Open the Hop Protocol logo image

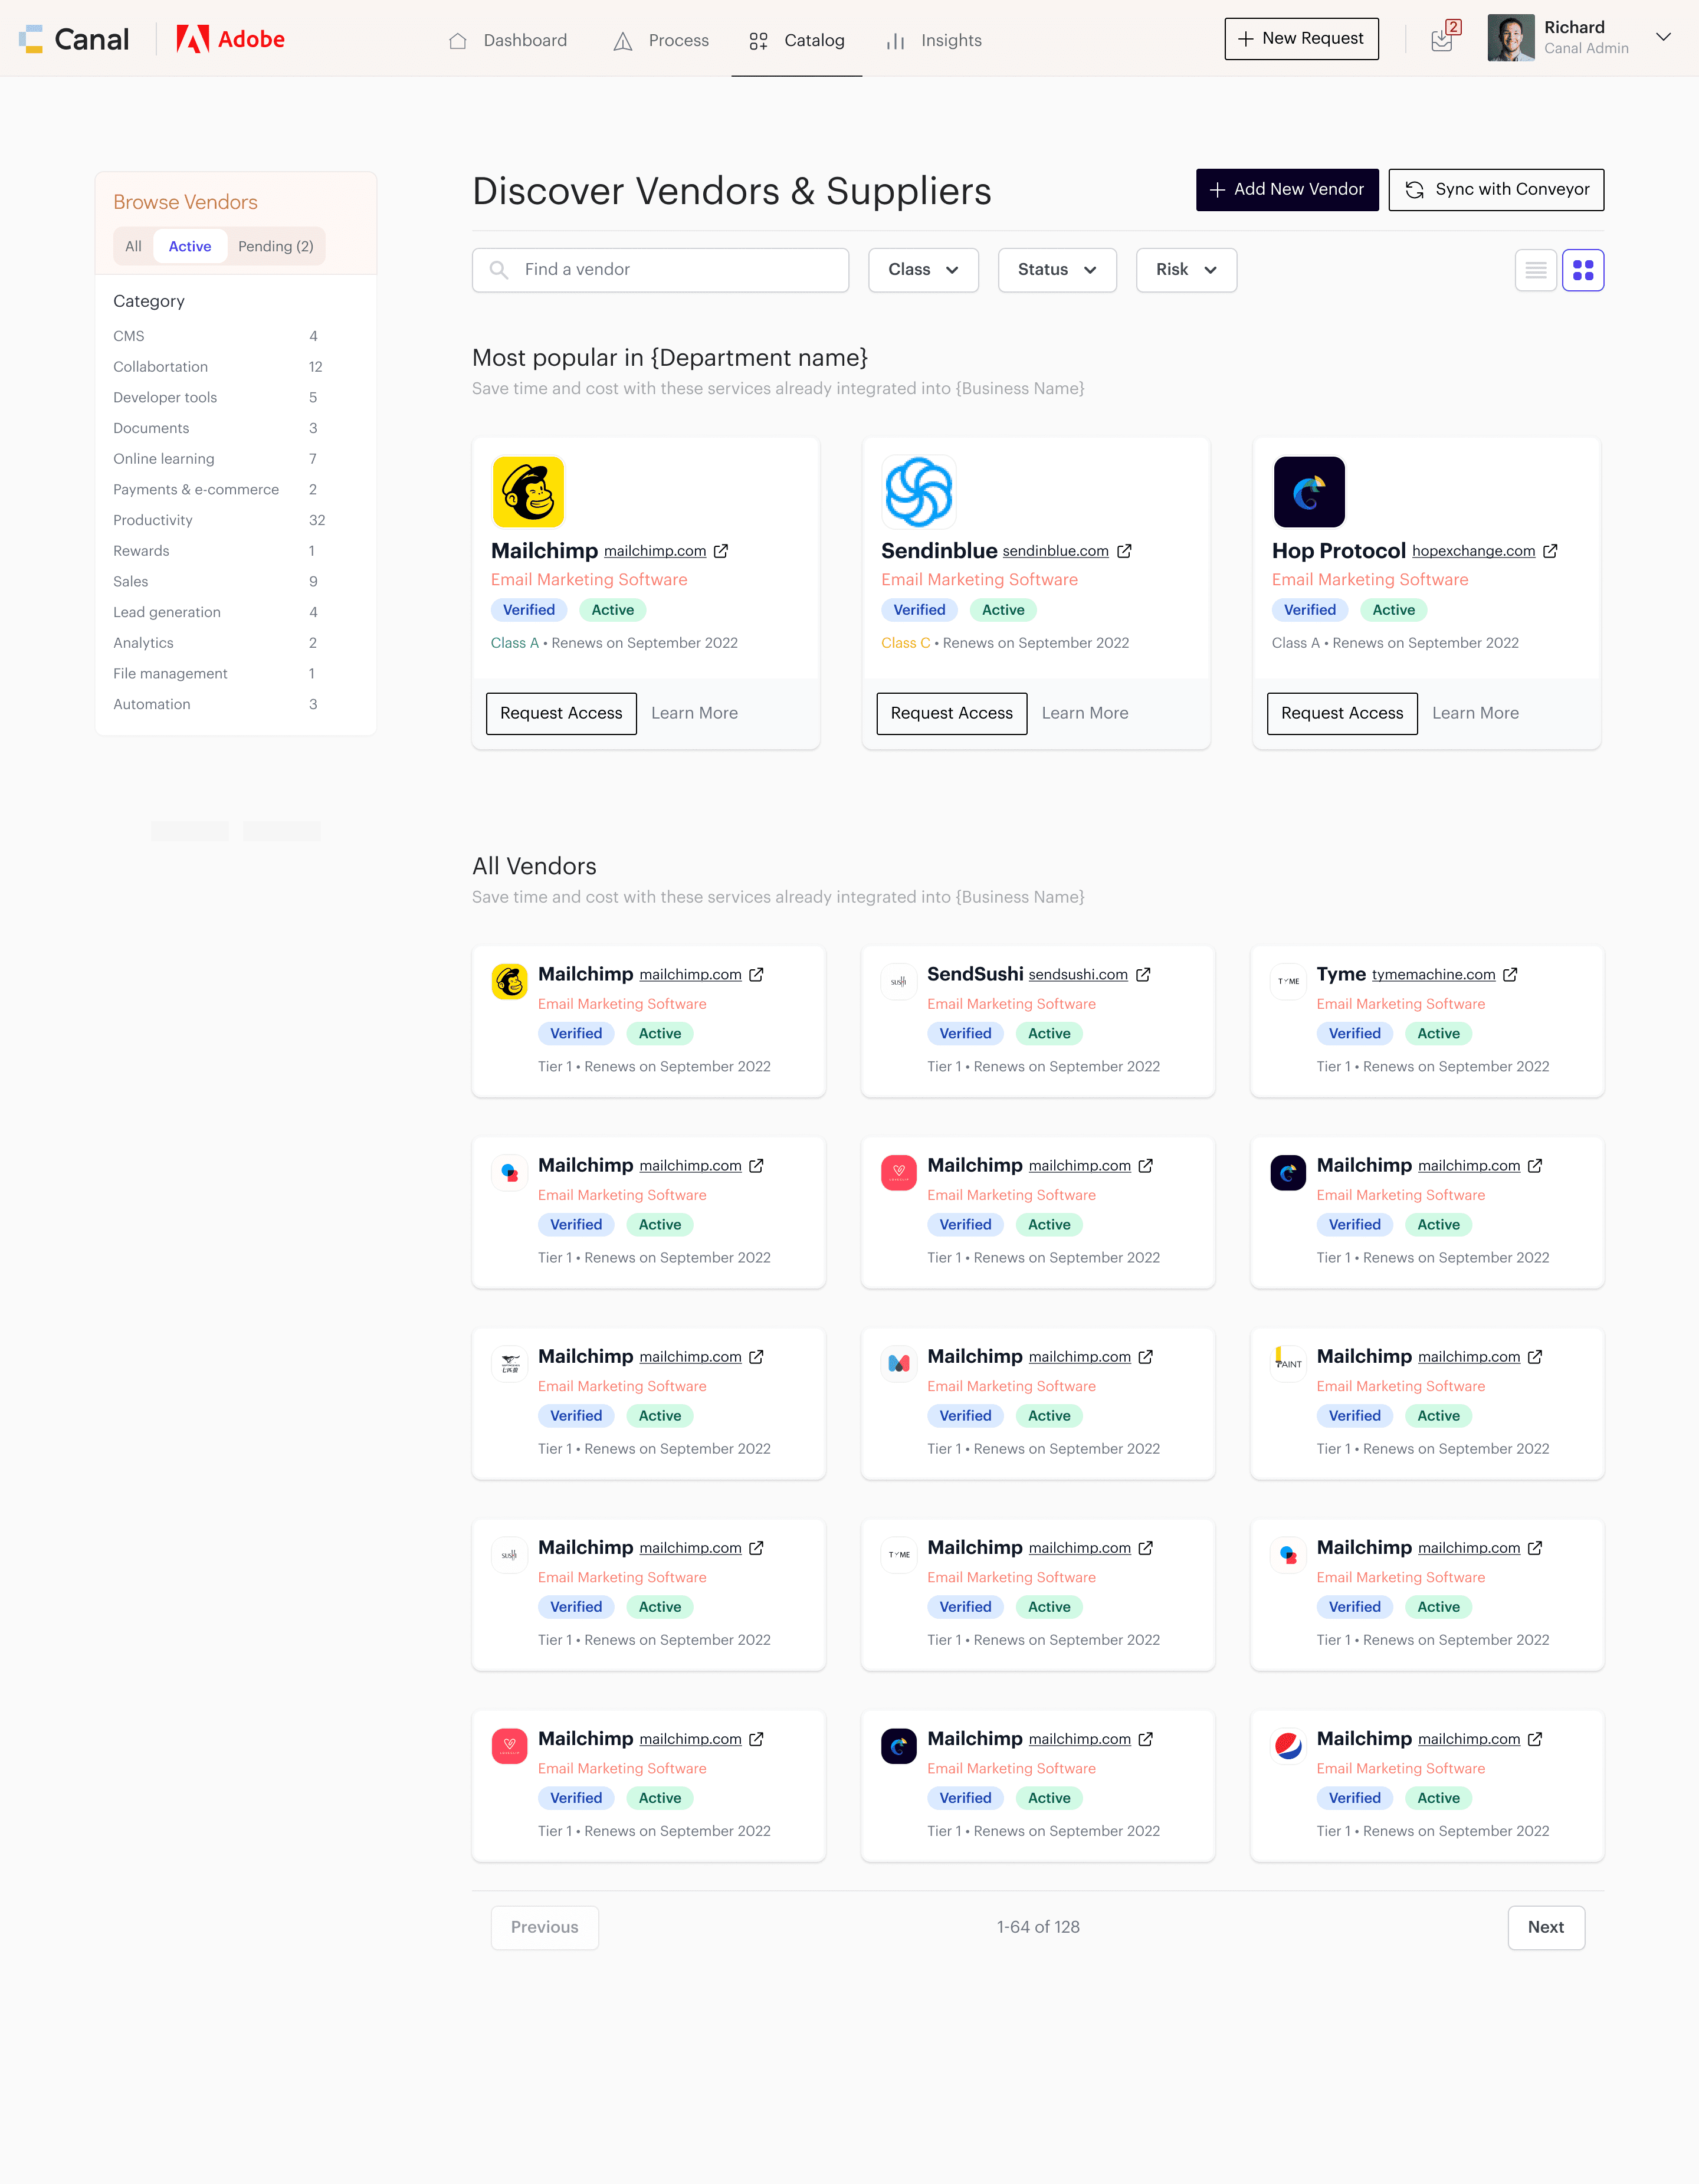tap(1308, 491)
